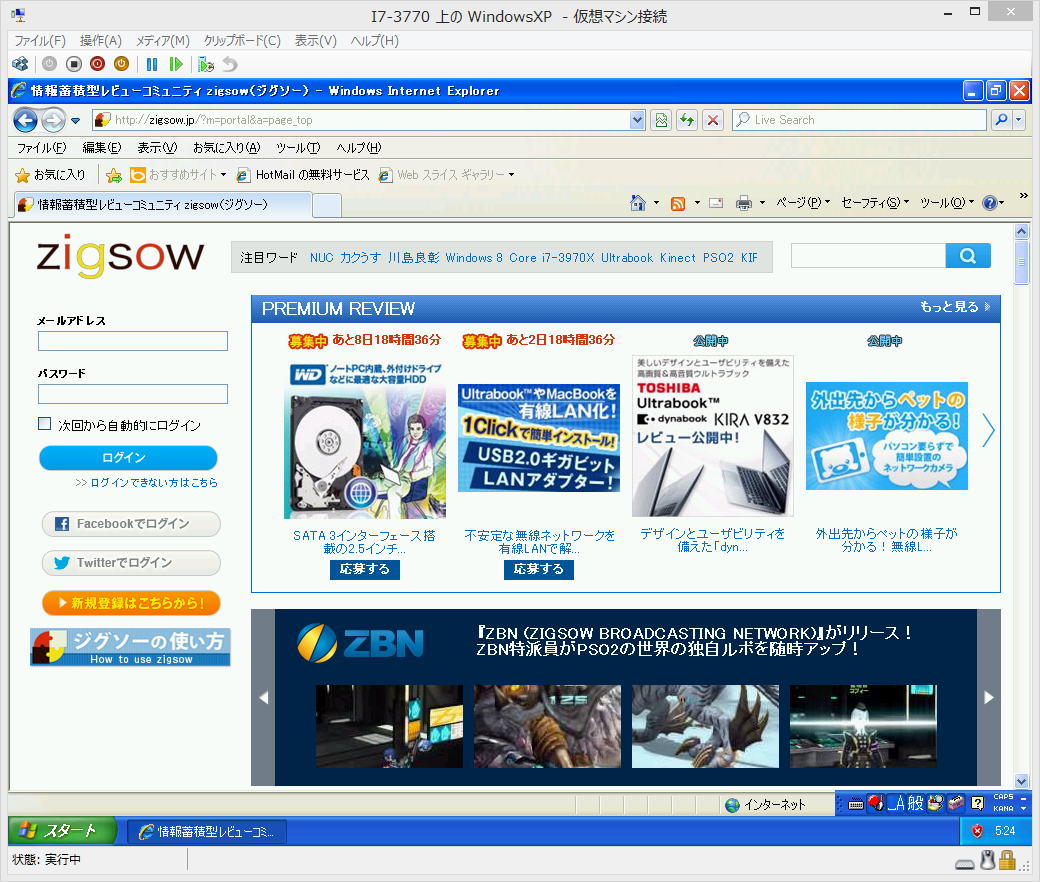Open Web スライス ギャラリー dropdown
This screenshot has height=882, width=1040.
(446, 175)
